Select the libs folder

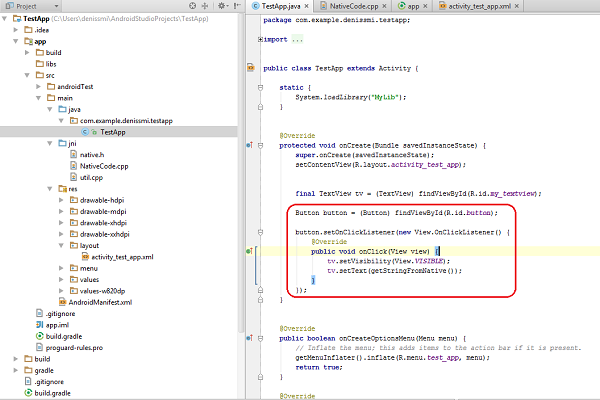click(x=46, y=64)
